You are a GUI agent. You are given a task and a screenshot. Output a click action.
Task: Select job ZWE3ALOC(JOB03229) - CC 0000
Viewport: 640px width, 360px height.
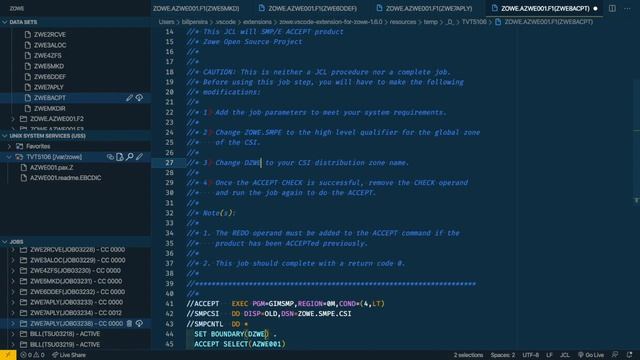(78, 260)
